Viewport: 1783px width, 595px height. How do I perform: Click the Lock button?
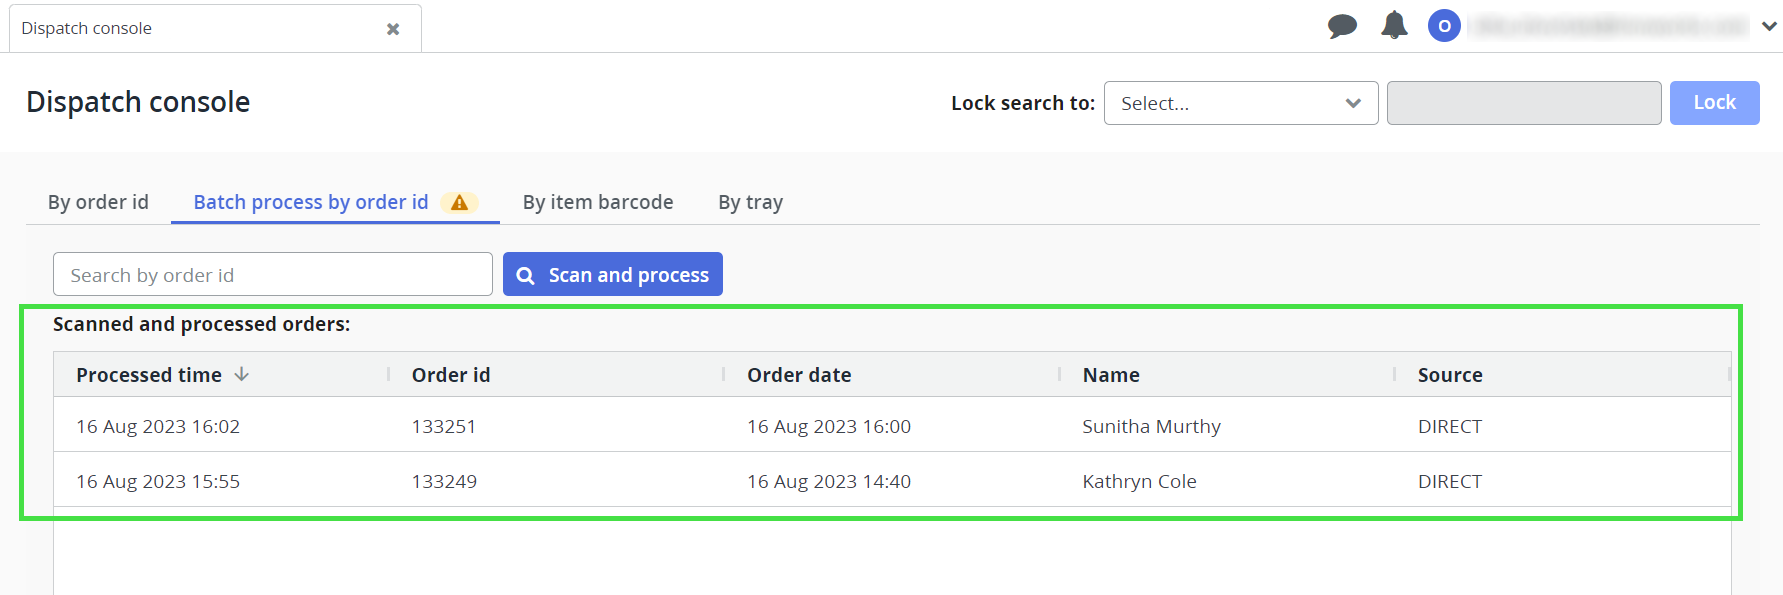(1714, 103)
